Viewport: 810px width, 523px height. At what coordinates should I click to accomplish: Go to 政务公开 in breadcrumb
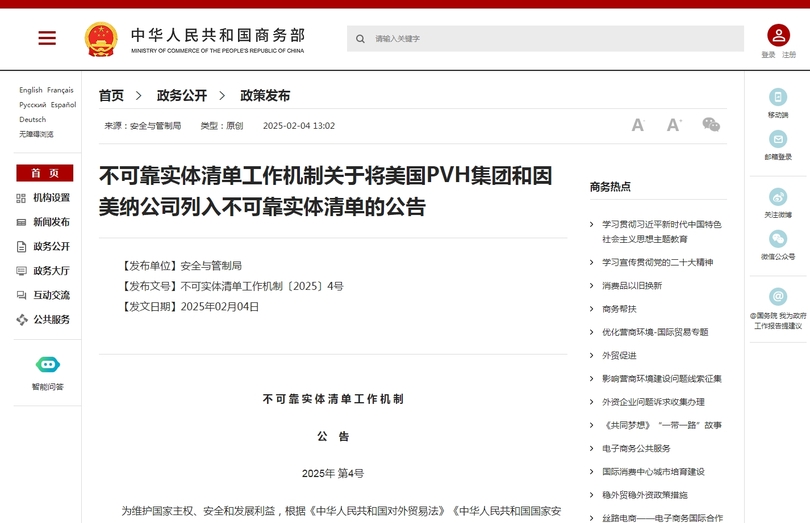point(182,96)
